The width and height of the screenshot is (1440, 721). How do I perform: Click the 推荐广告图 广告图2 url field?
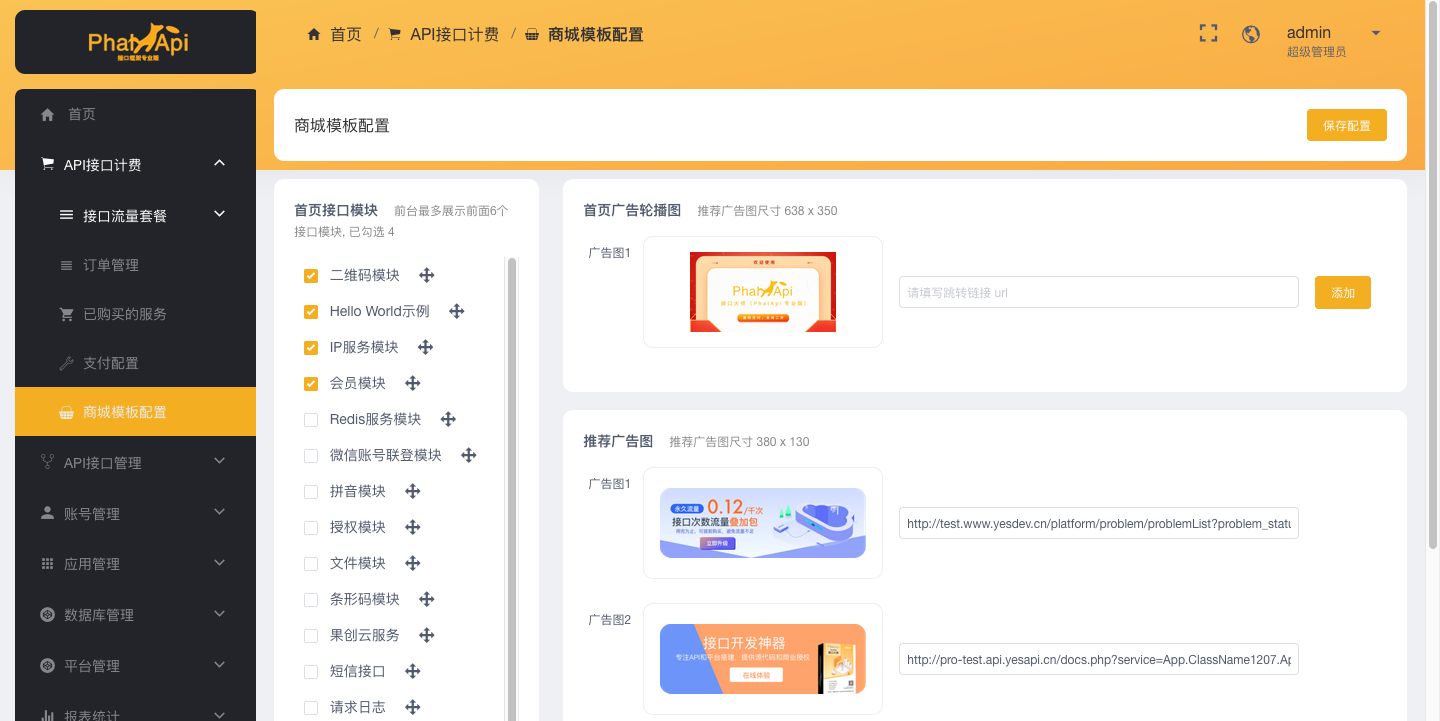(1098, 659)
